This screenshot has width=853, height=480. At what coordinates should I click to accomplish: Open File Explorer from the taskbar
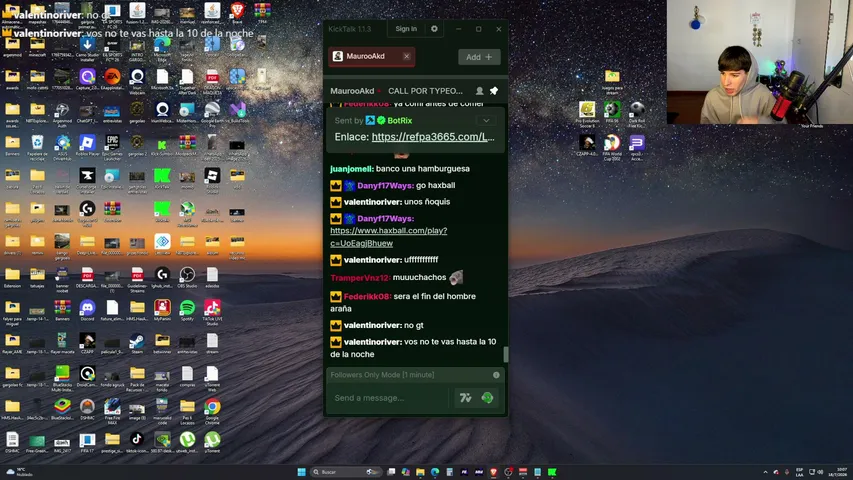tap(420, 472)
